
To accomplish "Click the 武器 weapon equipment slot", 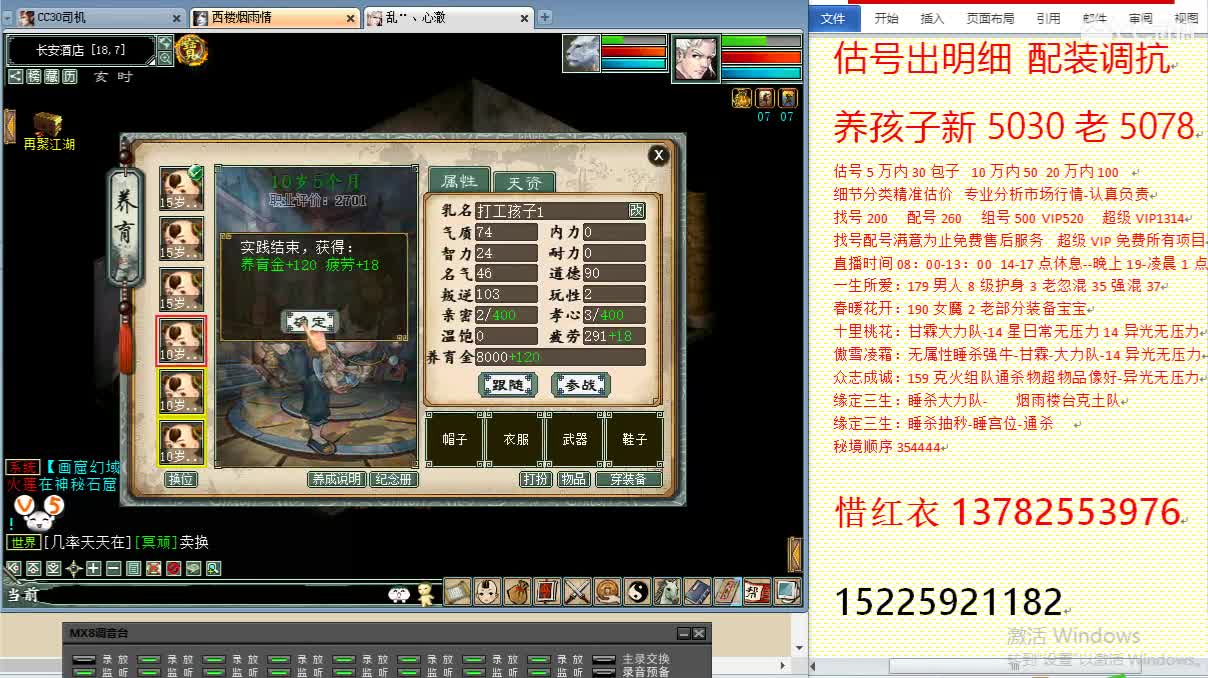I will point(575,439).
